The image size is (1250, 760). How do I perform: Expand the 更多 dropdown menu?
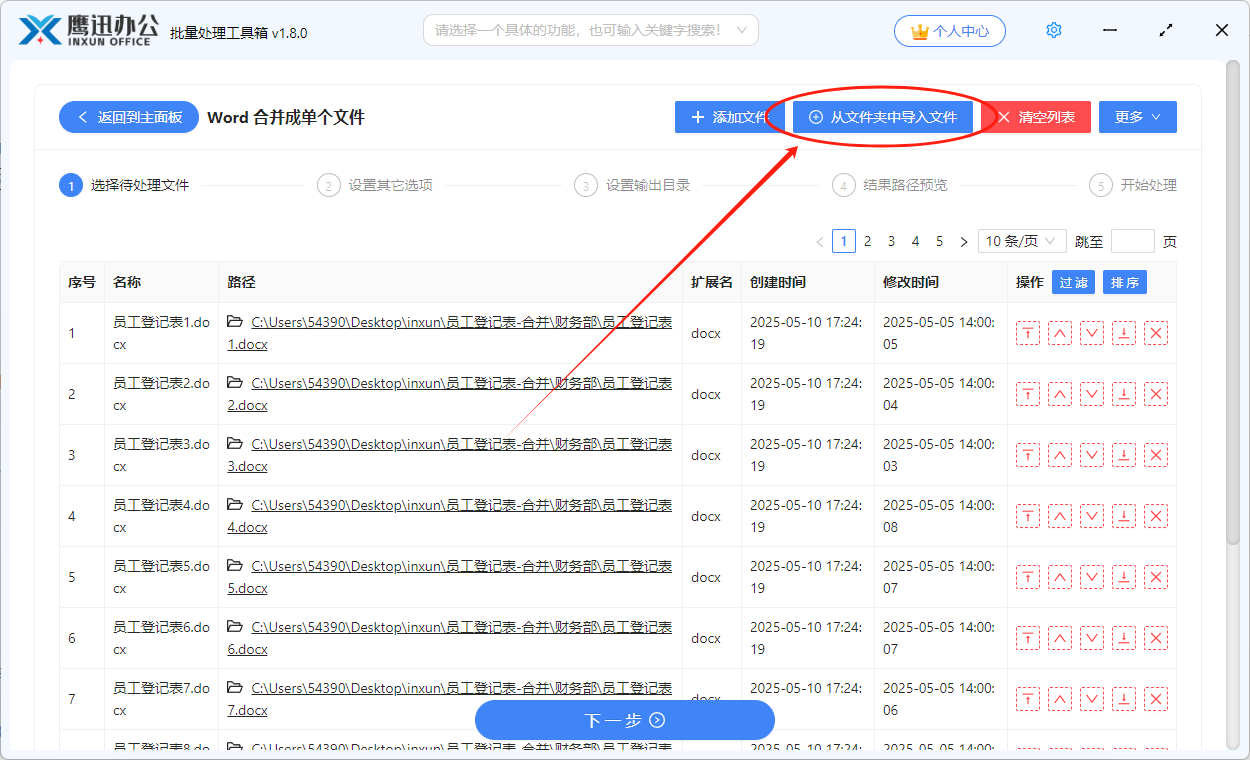tap(1137, 117)
